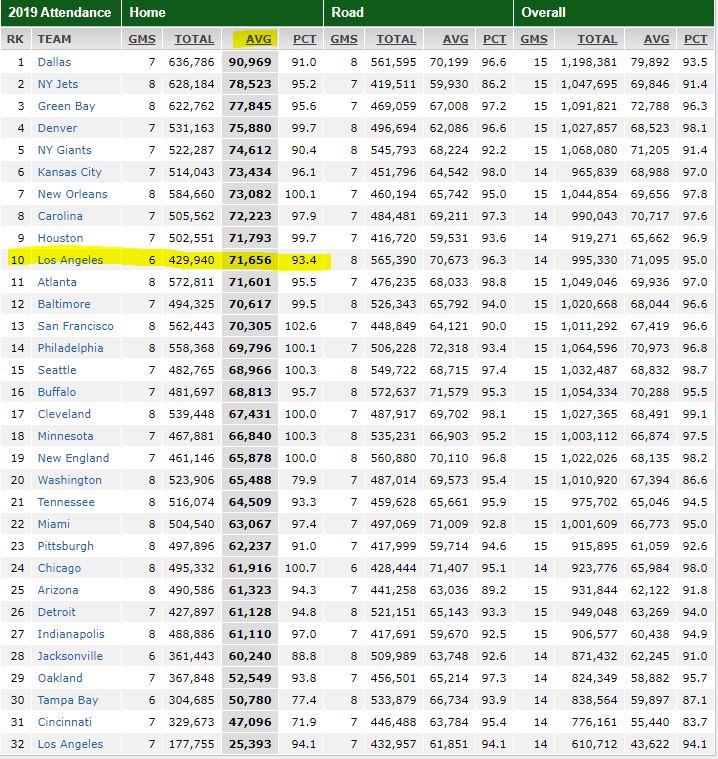Open the NY Jets team link

(58, 84)
